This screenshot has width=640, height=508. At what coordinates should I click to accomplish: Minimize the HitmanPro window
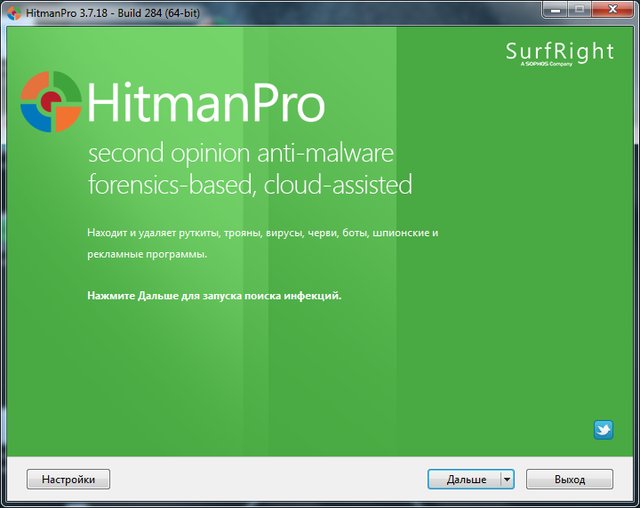(556, 9)
